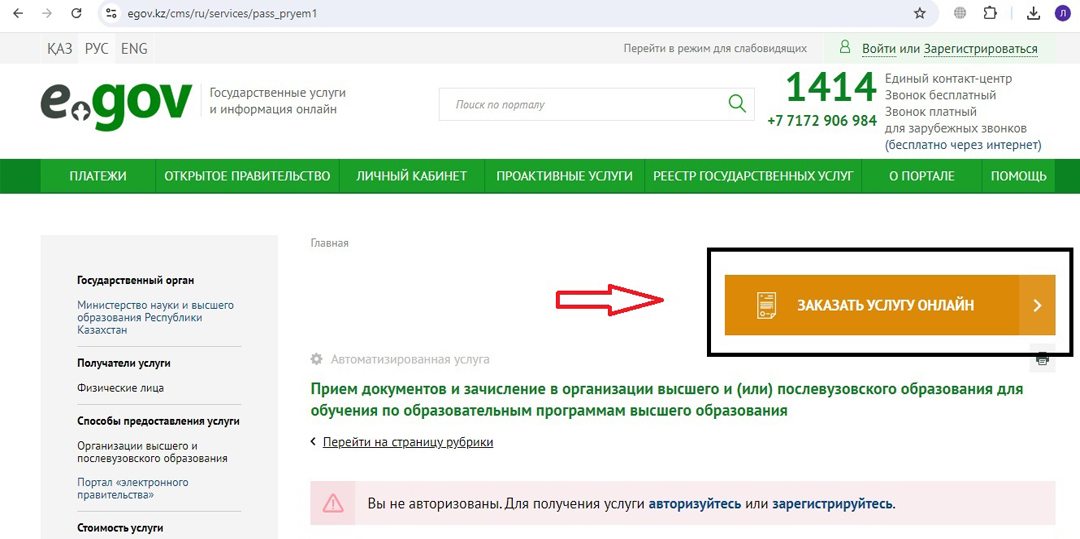Open the О ПОРТАЛЕ menu
This screenshot has height=539, width=1080.
tap(922, 176)
